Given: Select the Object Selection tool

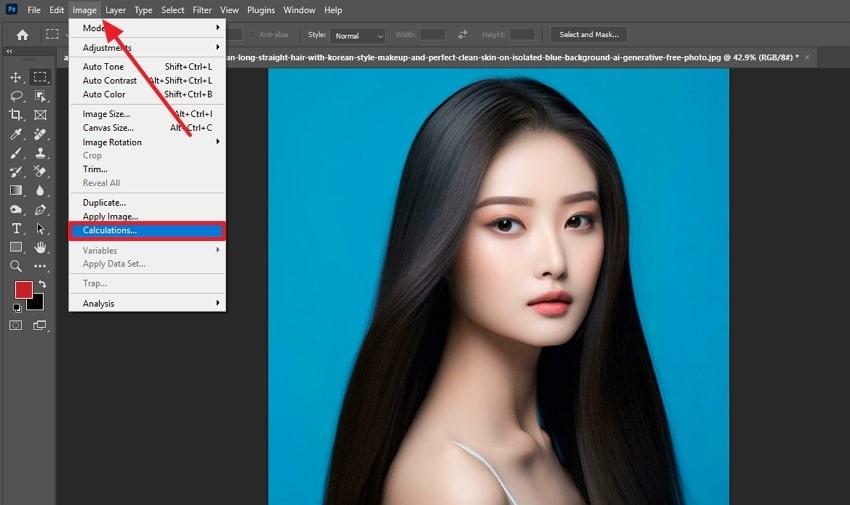Looking at the screenshot, I should [x=40, y=96].
